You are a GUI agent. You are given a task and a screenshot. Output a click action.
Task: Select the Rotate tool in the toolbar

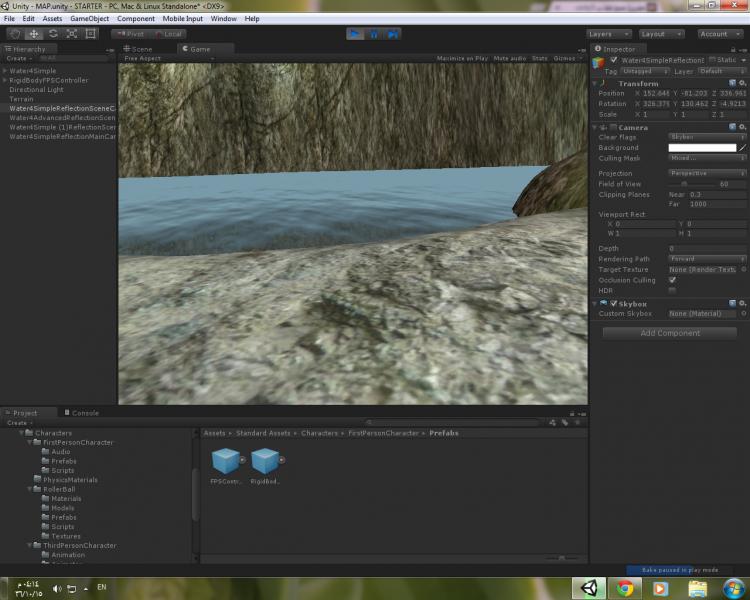click(53, 34)
